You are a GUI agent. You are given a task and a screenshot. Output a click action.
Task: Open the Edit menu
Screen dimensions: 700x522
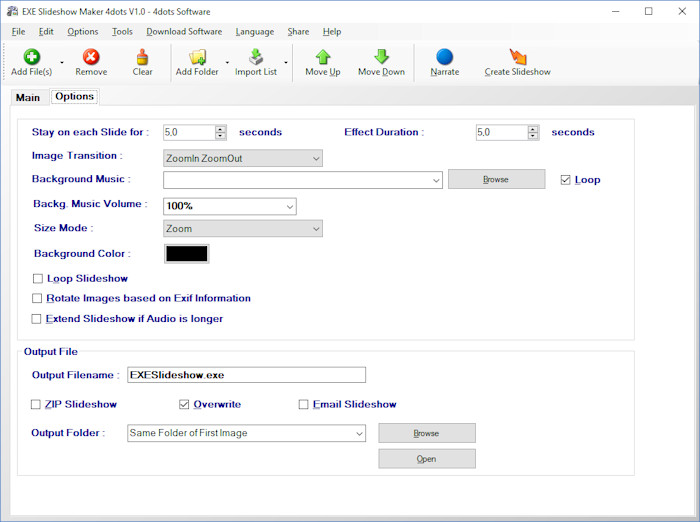46,32
